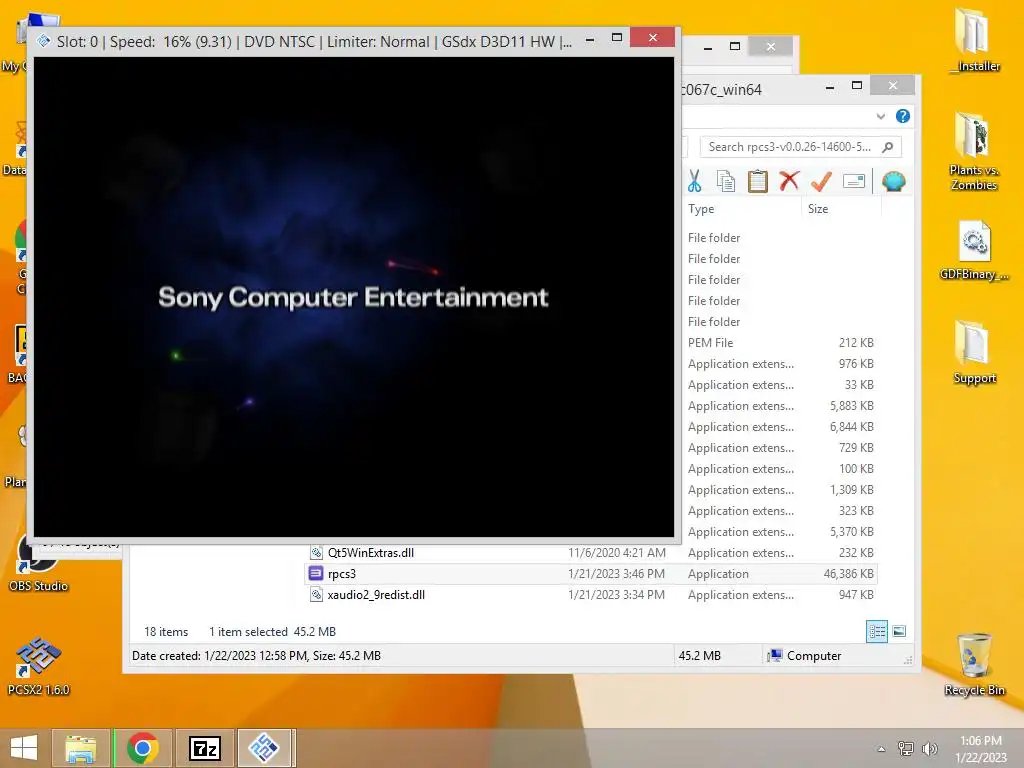Open the OBS Studio desktop shortcut
The image size is (1024, 768).
[x=38, y=563]
